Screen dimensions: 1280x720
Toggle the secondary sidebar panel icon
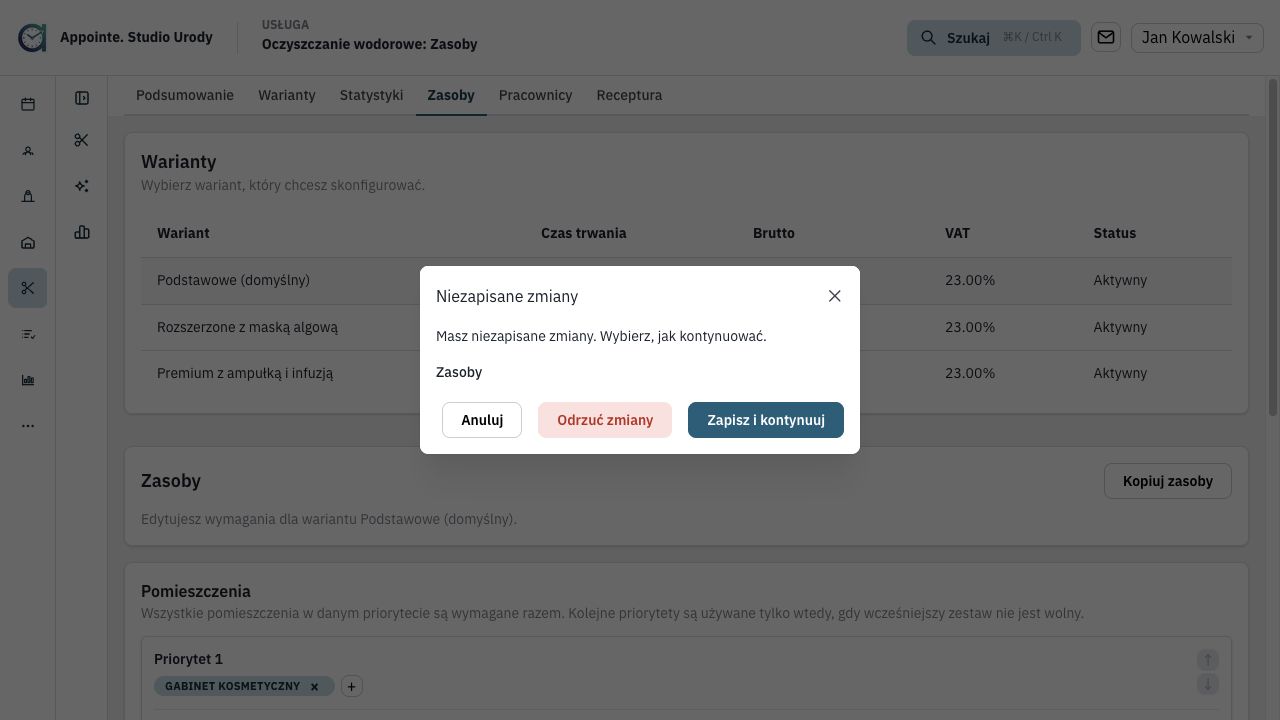[82, 98]
